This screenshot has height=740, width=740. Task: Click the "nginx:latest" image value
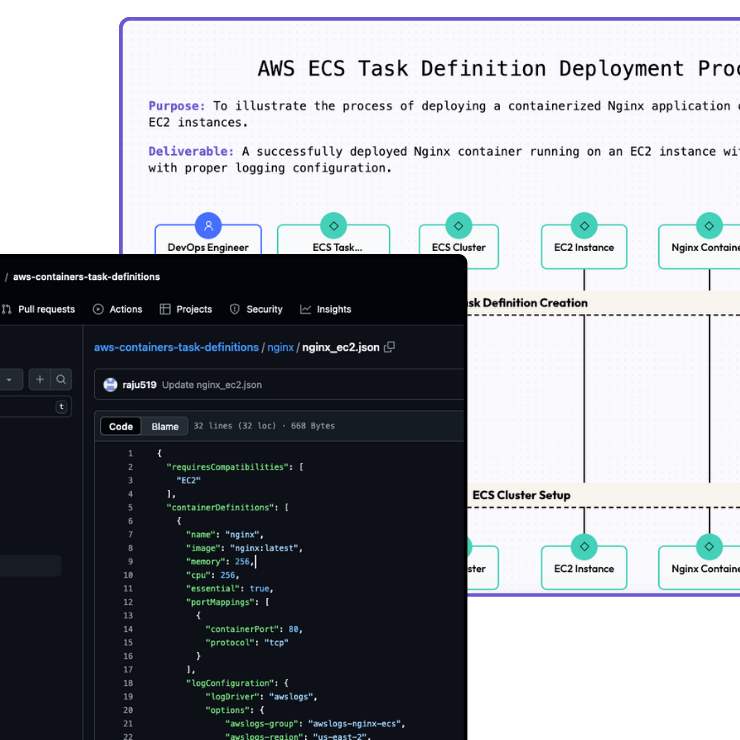point(264,548)
